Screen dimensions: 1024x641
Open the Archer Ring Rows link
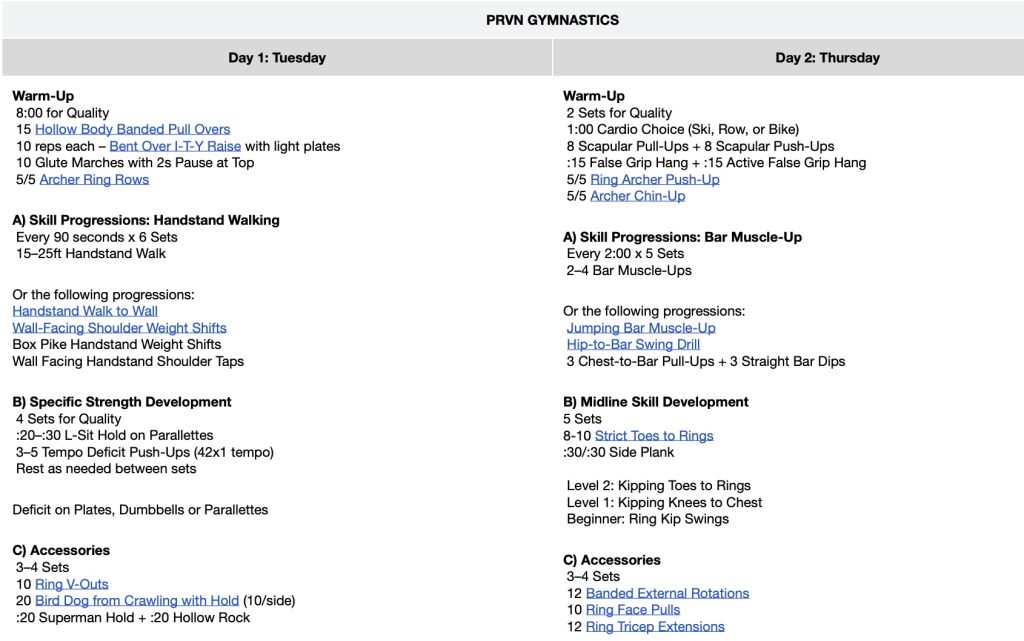pos(94,180)
